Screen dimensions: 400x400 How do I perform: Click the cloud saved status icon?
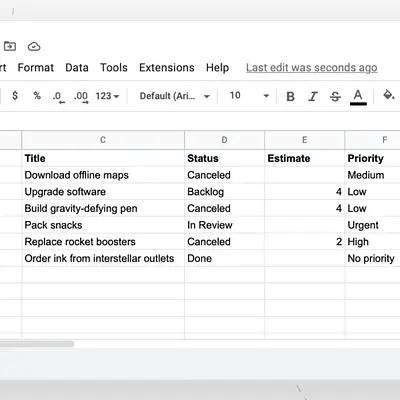(34, 46)
